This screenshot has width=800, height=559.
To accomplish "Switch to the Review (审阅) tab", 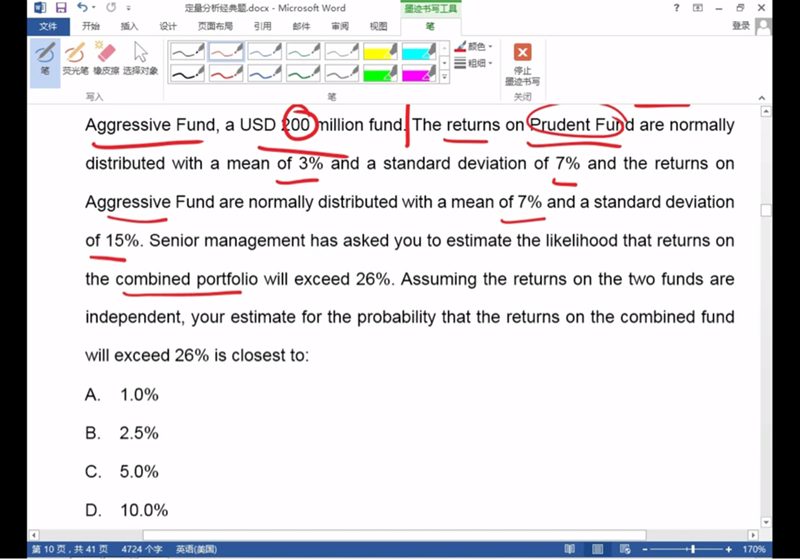I will (x=340, y=26).
